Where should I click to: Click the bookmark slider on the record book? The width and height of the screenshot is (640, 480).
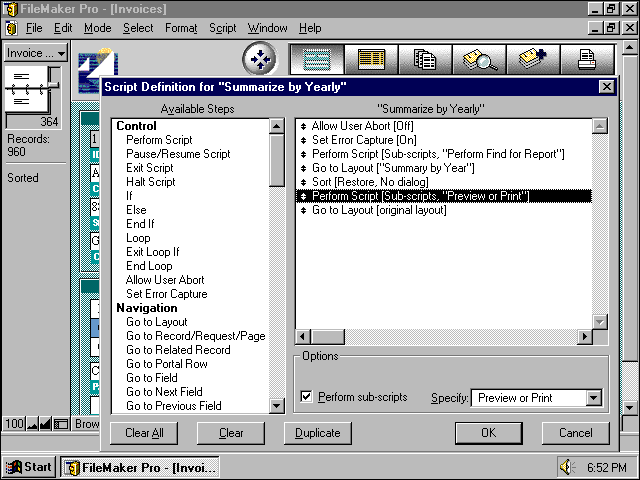(53, 84)
